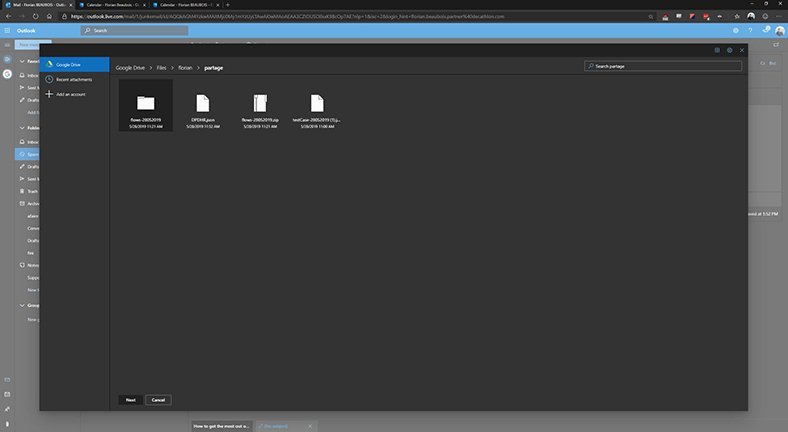Select the flows-28052019.zip archive file

click(x=260, y=105)
